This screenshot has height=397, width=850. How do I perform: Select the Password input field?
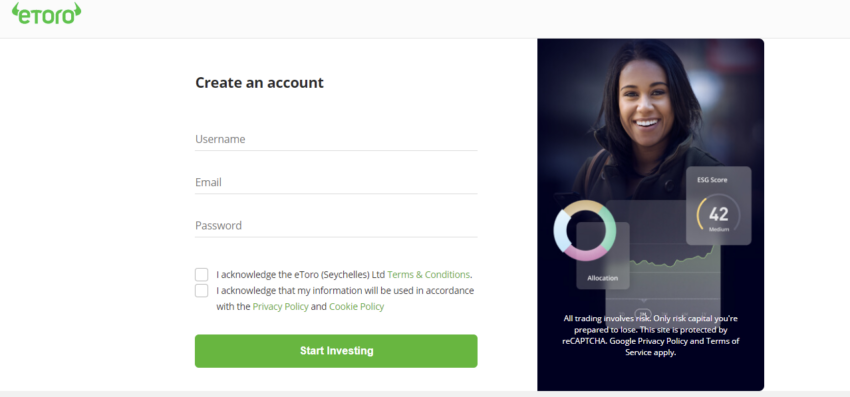[336, 226]
